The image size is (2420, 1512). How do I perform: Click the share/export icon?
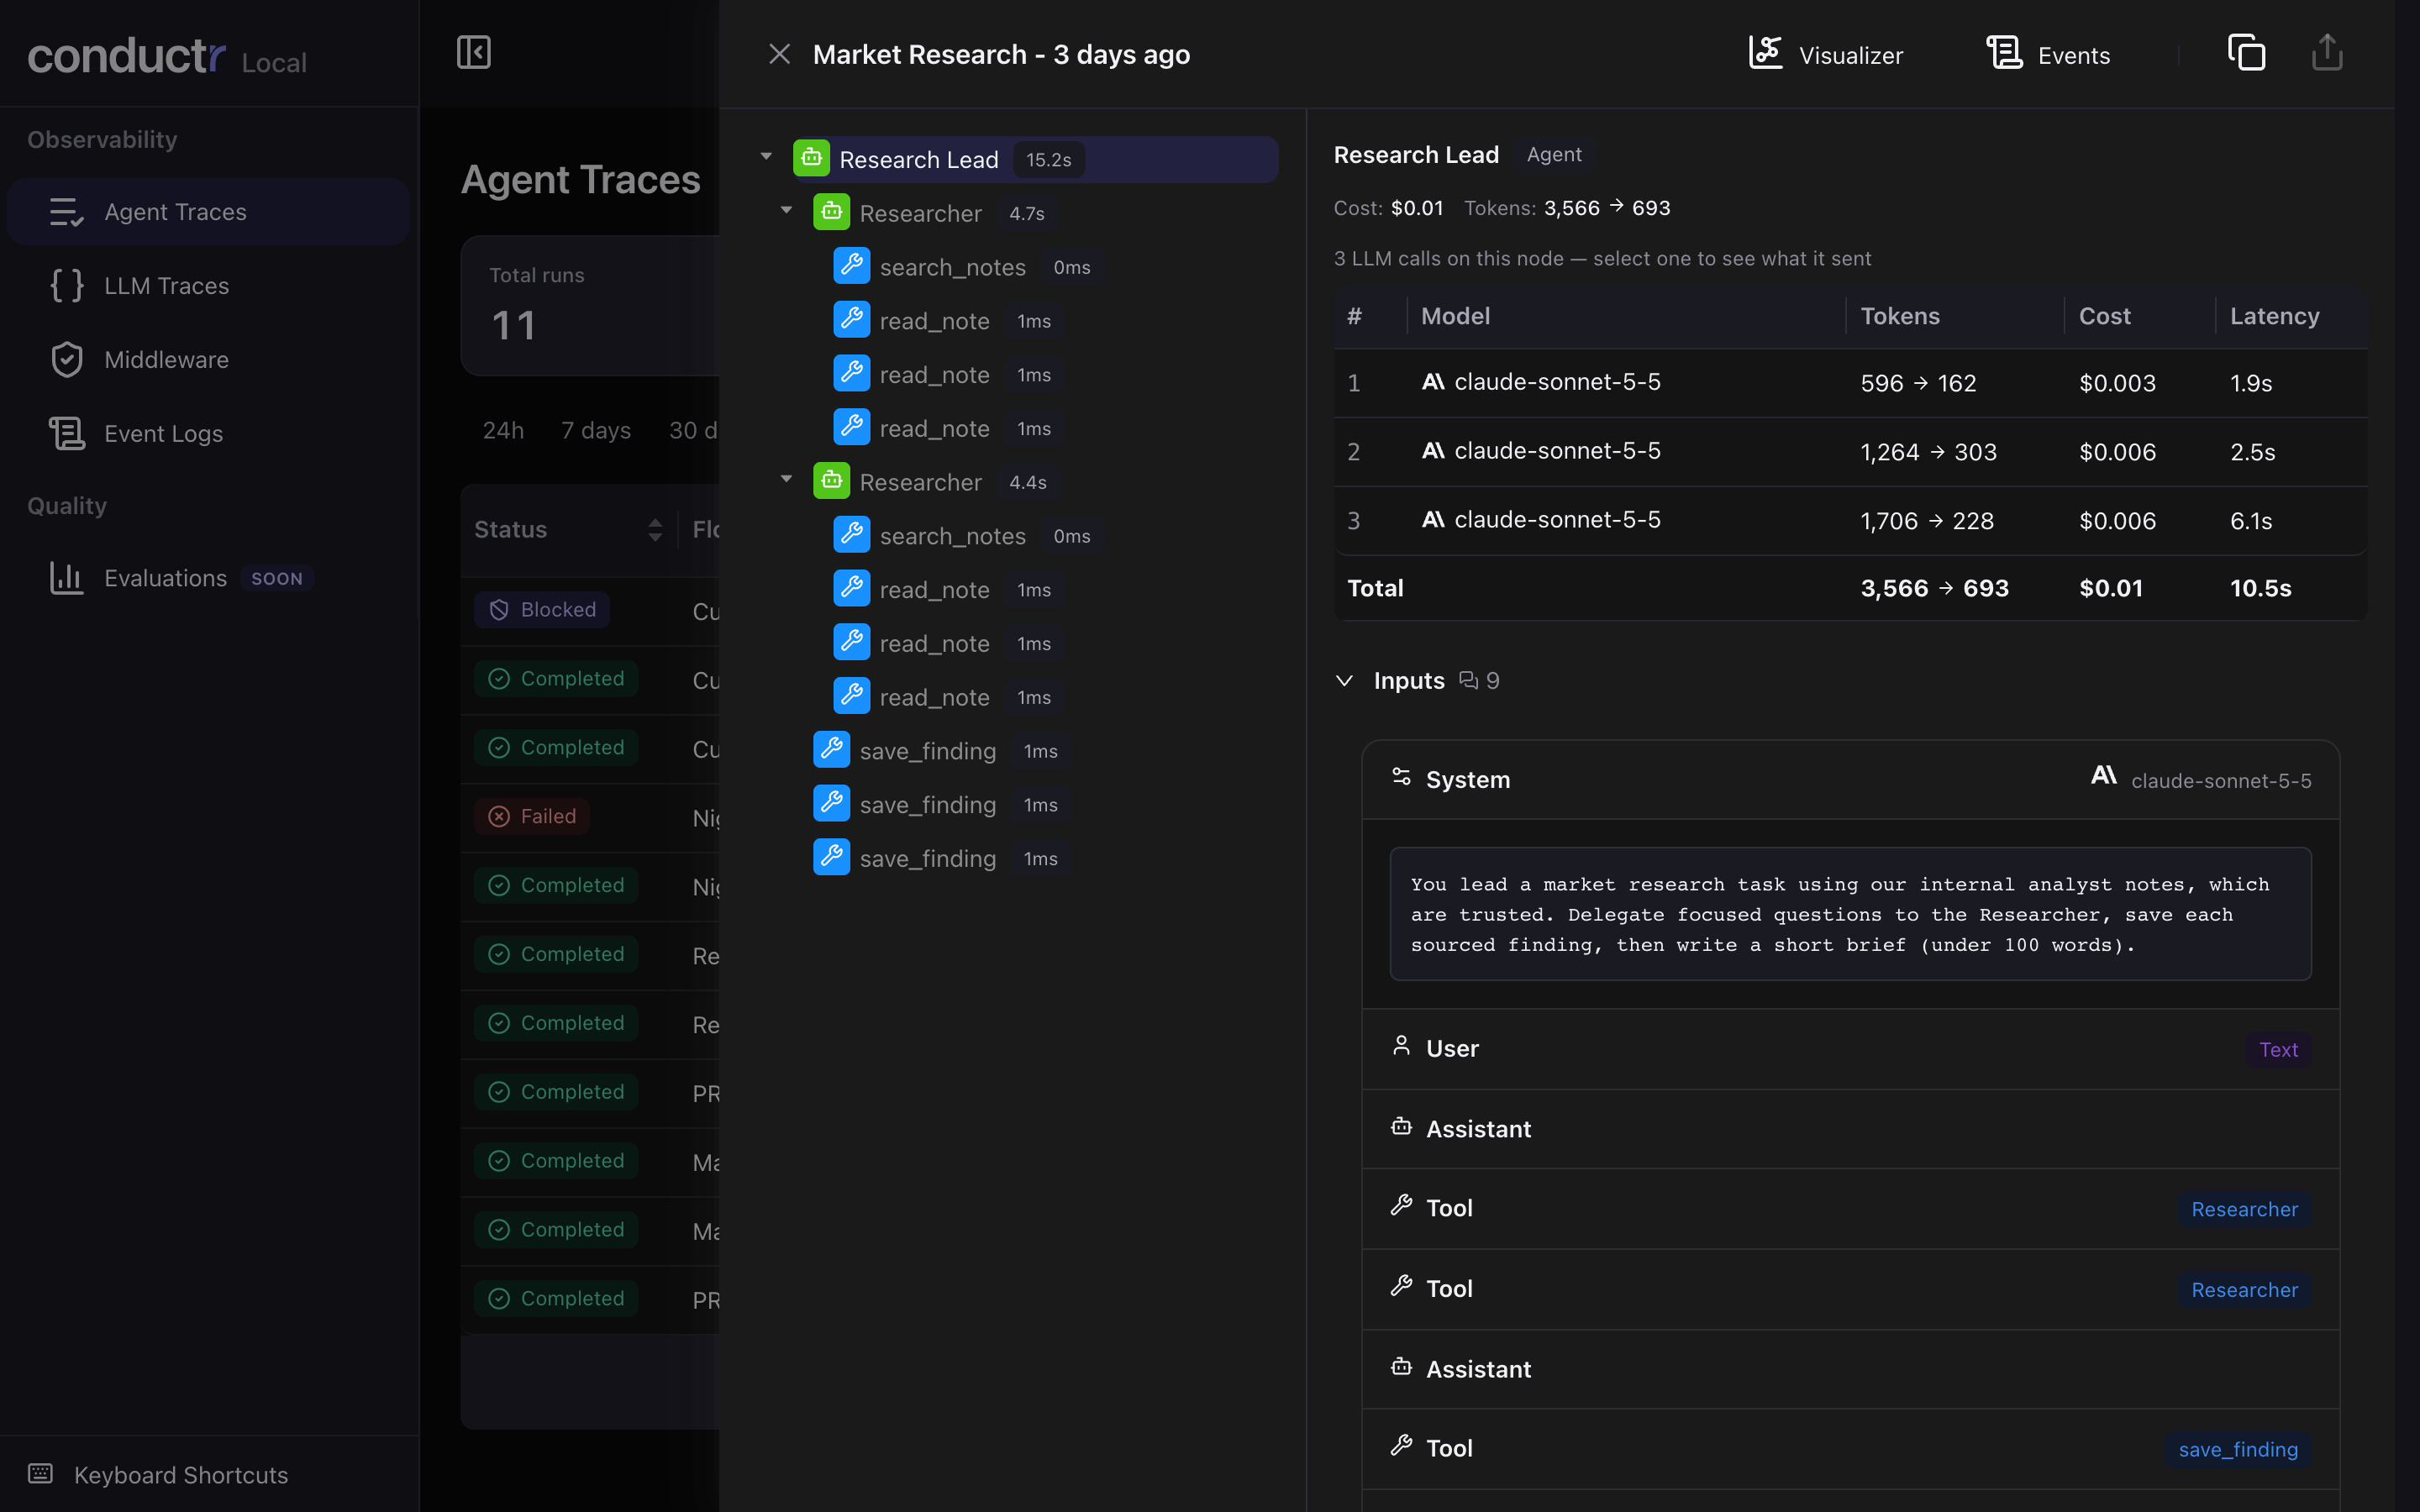tap(2327, 53)
